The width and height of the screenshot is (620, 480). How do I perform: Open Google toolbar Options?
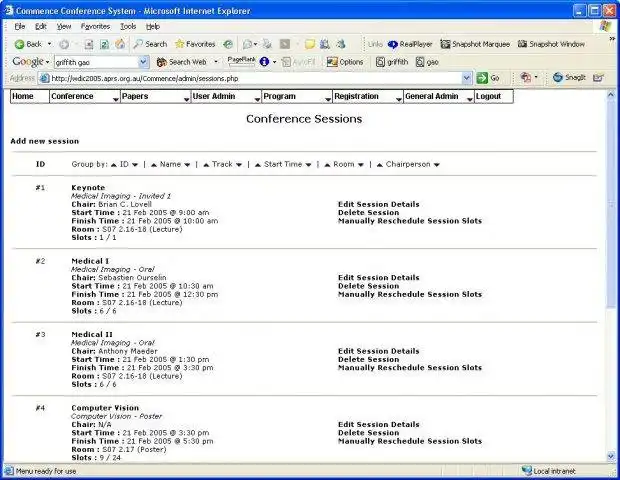[345, 62]
